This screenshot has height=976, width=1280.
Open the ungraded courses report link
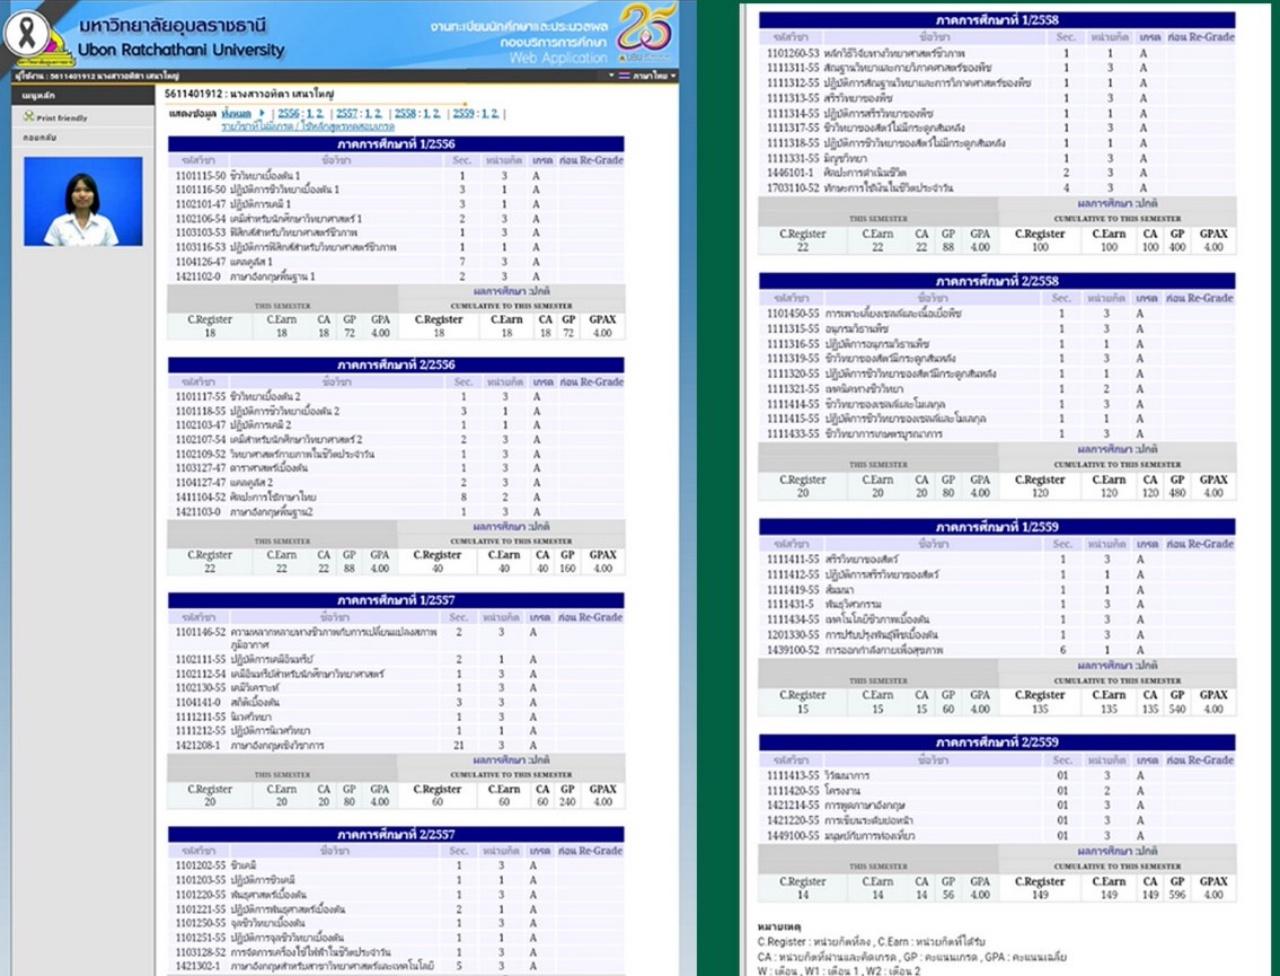[x=308, y=127]
